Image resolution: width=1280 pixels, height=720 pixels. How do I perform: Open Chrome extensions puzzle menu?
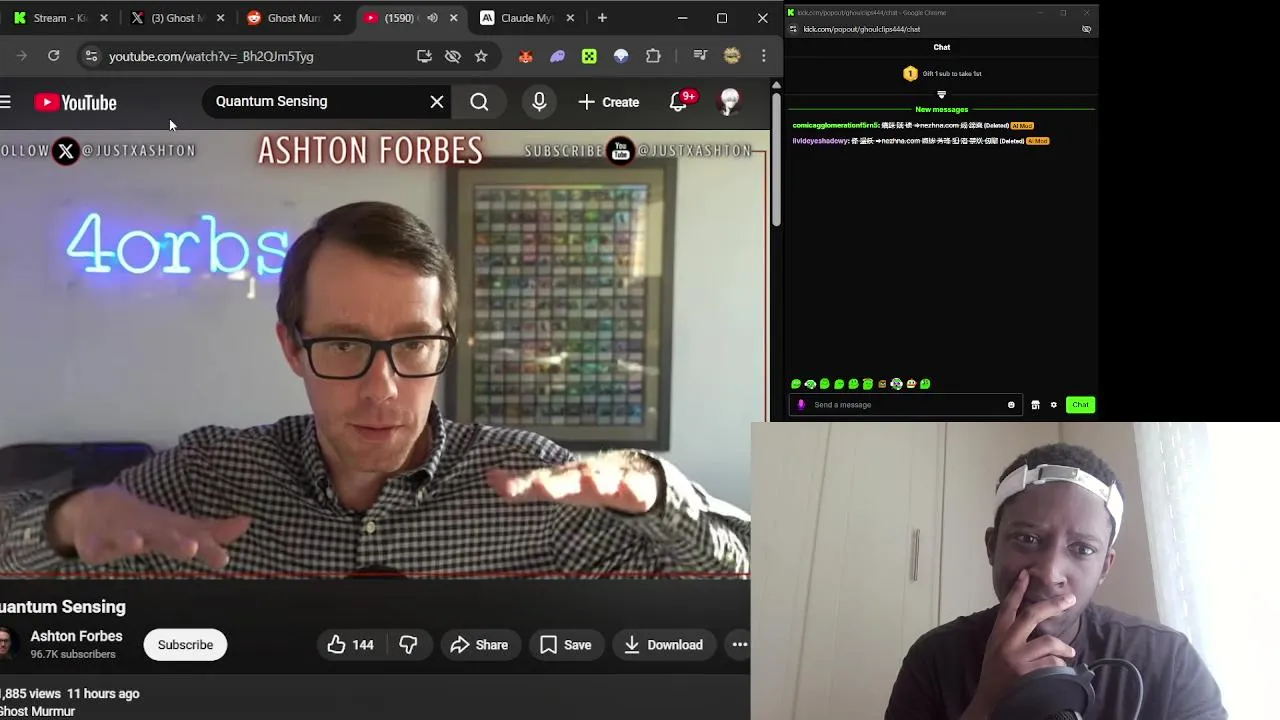tap(653, 56)
